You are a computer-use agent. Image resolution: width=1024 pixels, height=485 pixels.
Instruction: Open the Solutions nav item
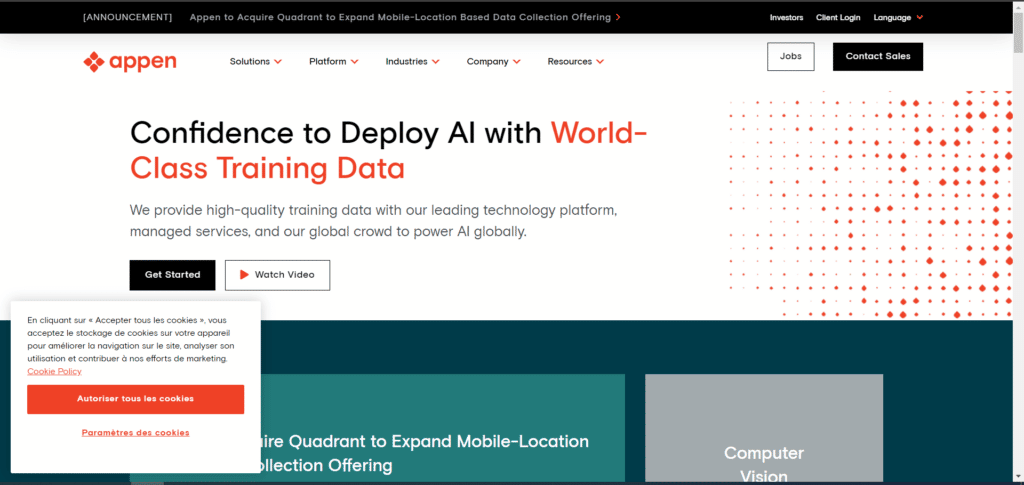249,61
